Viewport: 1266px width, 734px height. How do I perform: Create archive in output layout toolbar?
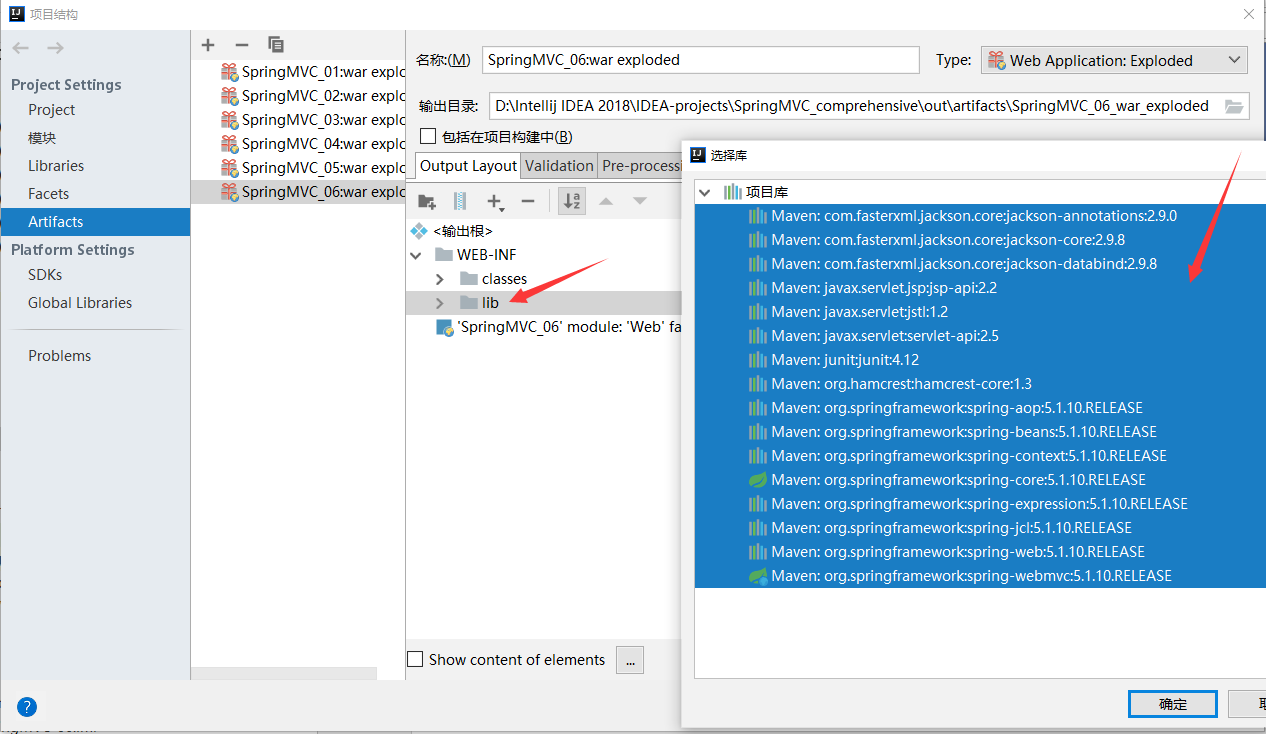(x=460, y=201)
